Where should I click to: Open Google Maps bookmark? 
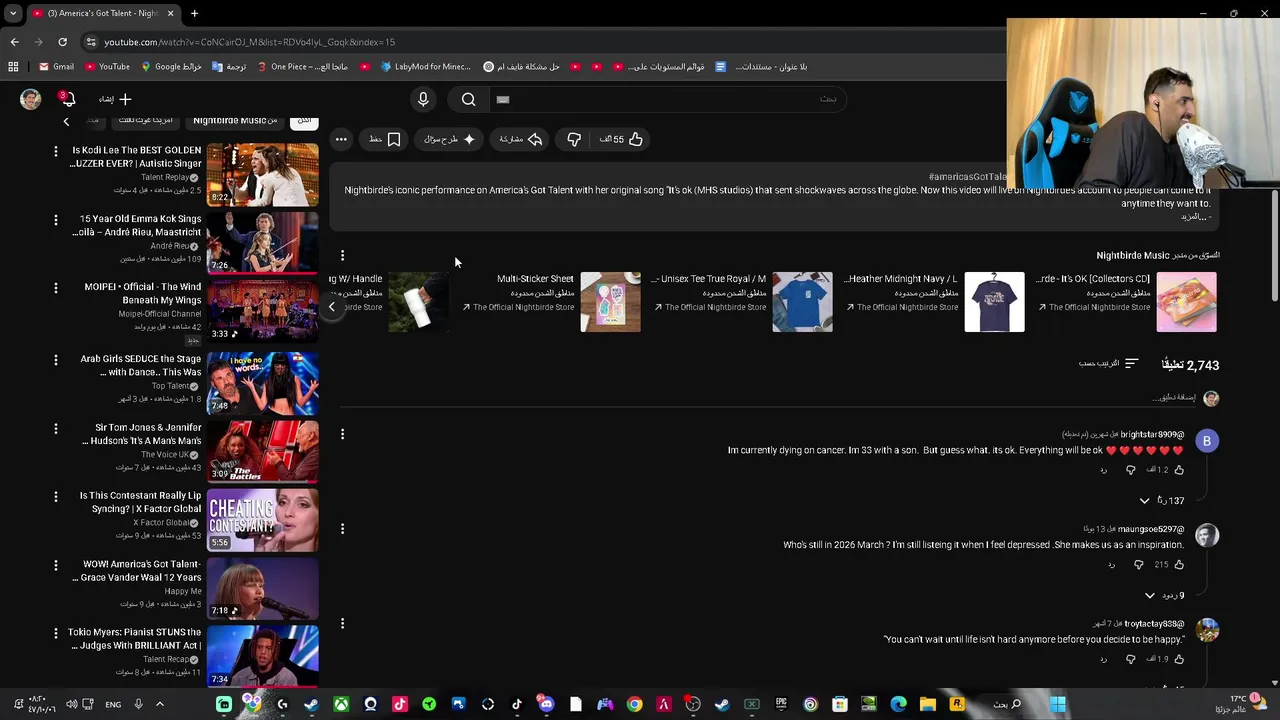[172, 67]
